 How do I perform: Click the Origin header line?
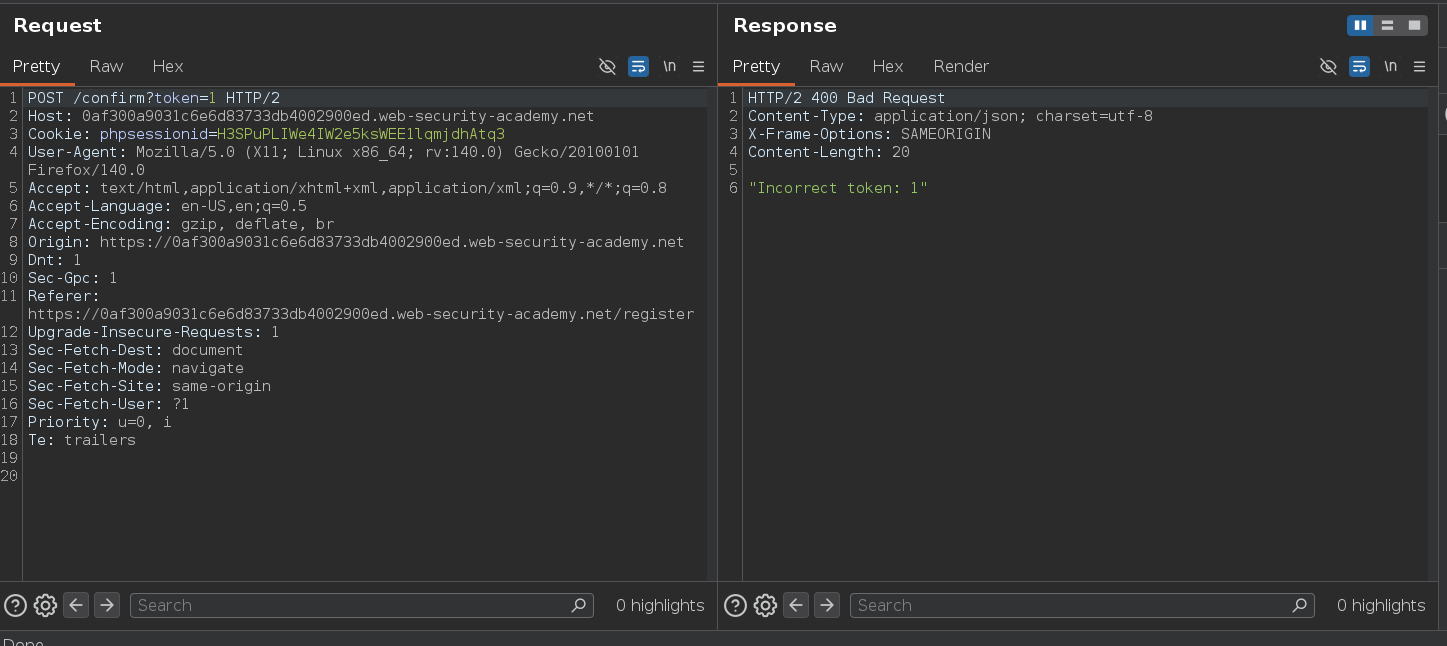coord(356,242)
